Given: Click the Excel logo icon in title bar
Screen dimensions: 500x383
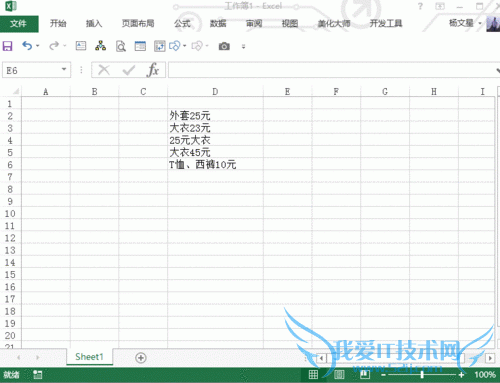Looking at the screenshot, I should [x=11, y=6].
